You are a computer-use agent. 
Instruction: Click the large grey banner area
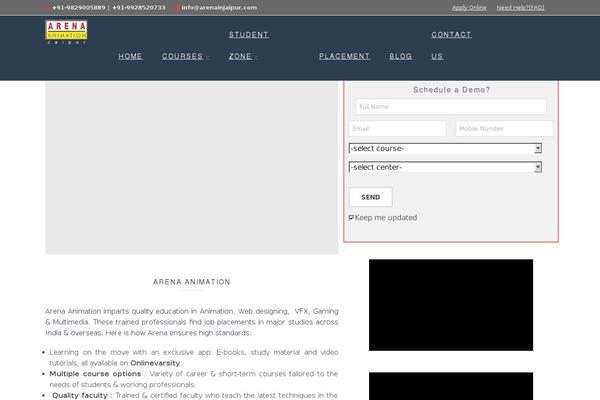click(192, 168)
